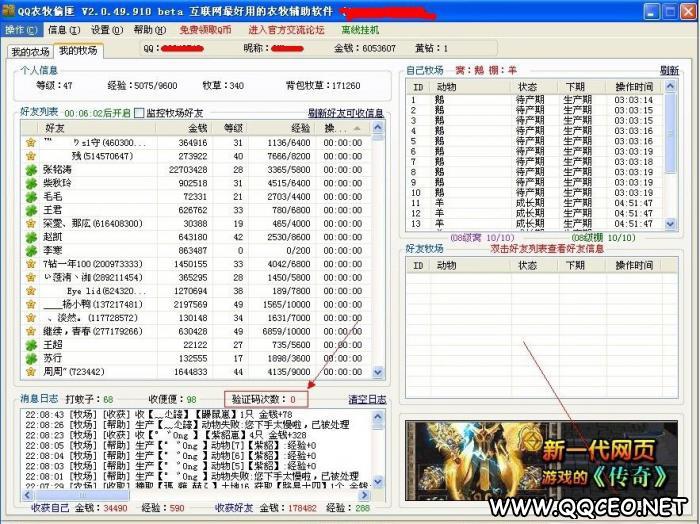Select own pasture row ID 1 鹅
Screen dimensions: 700x524
click(535, 100)
